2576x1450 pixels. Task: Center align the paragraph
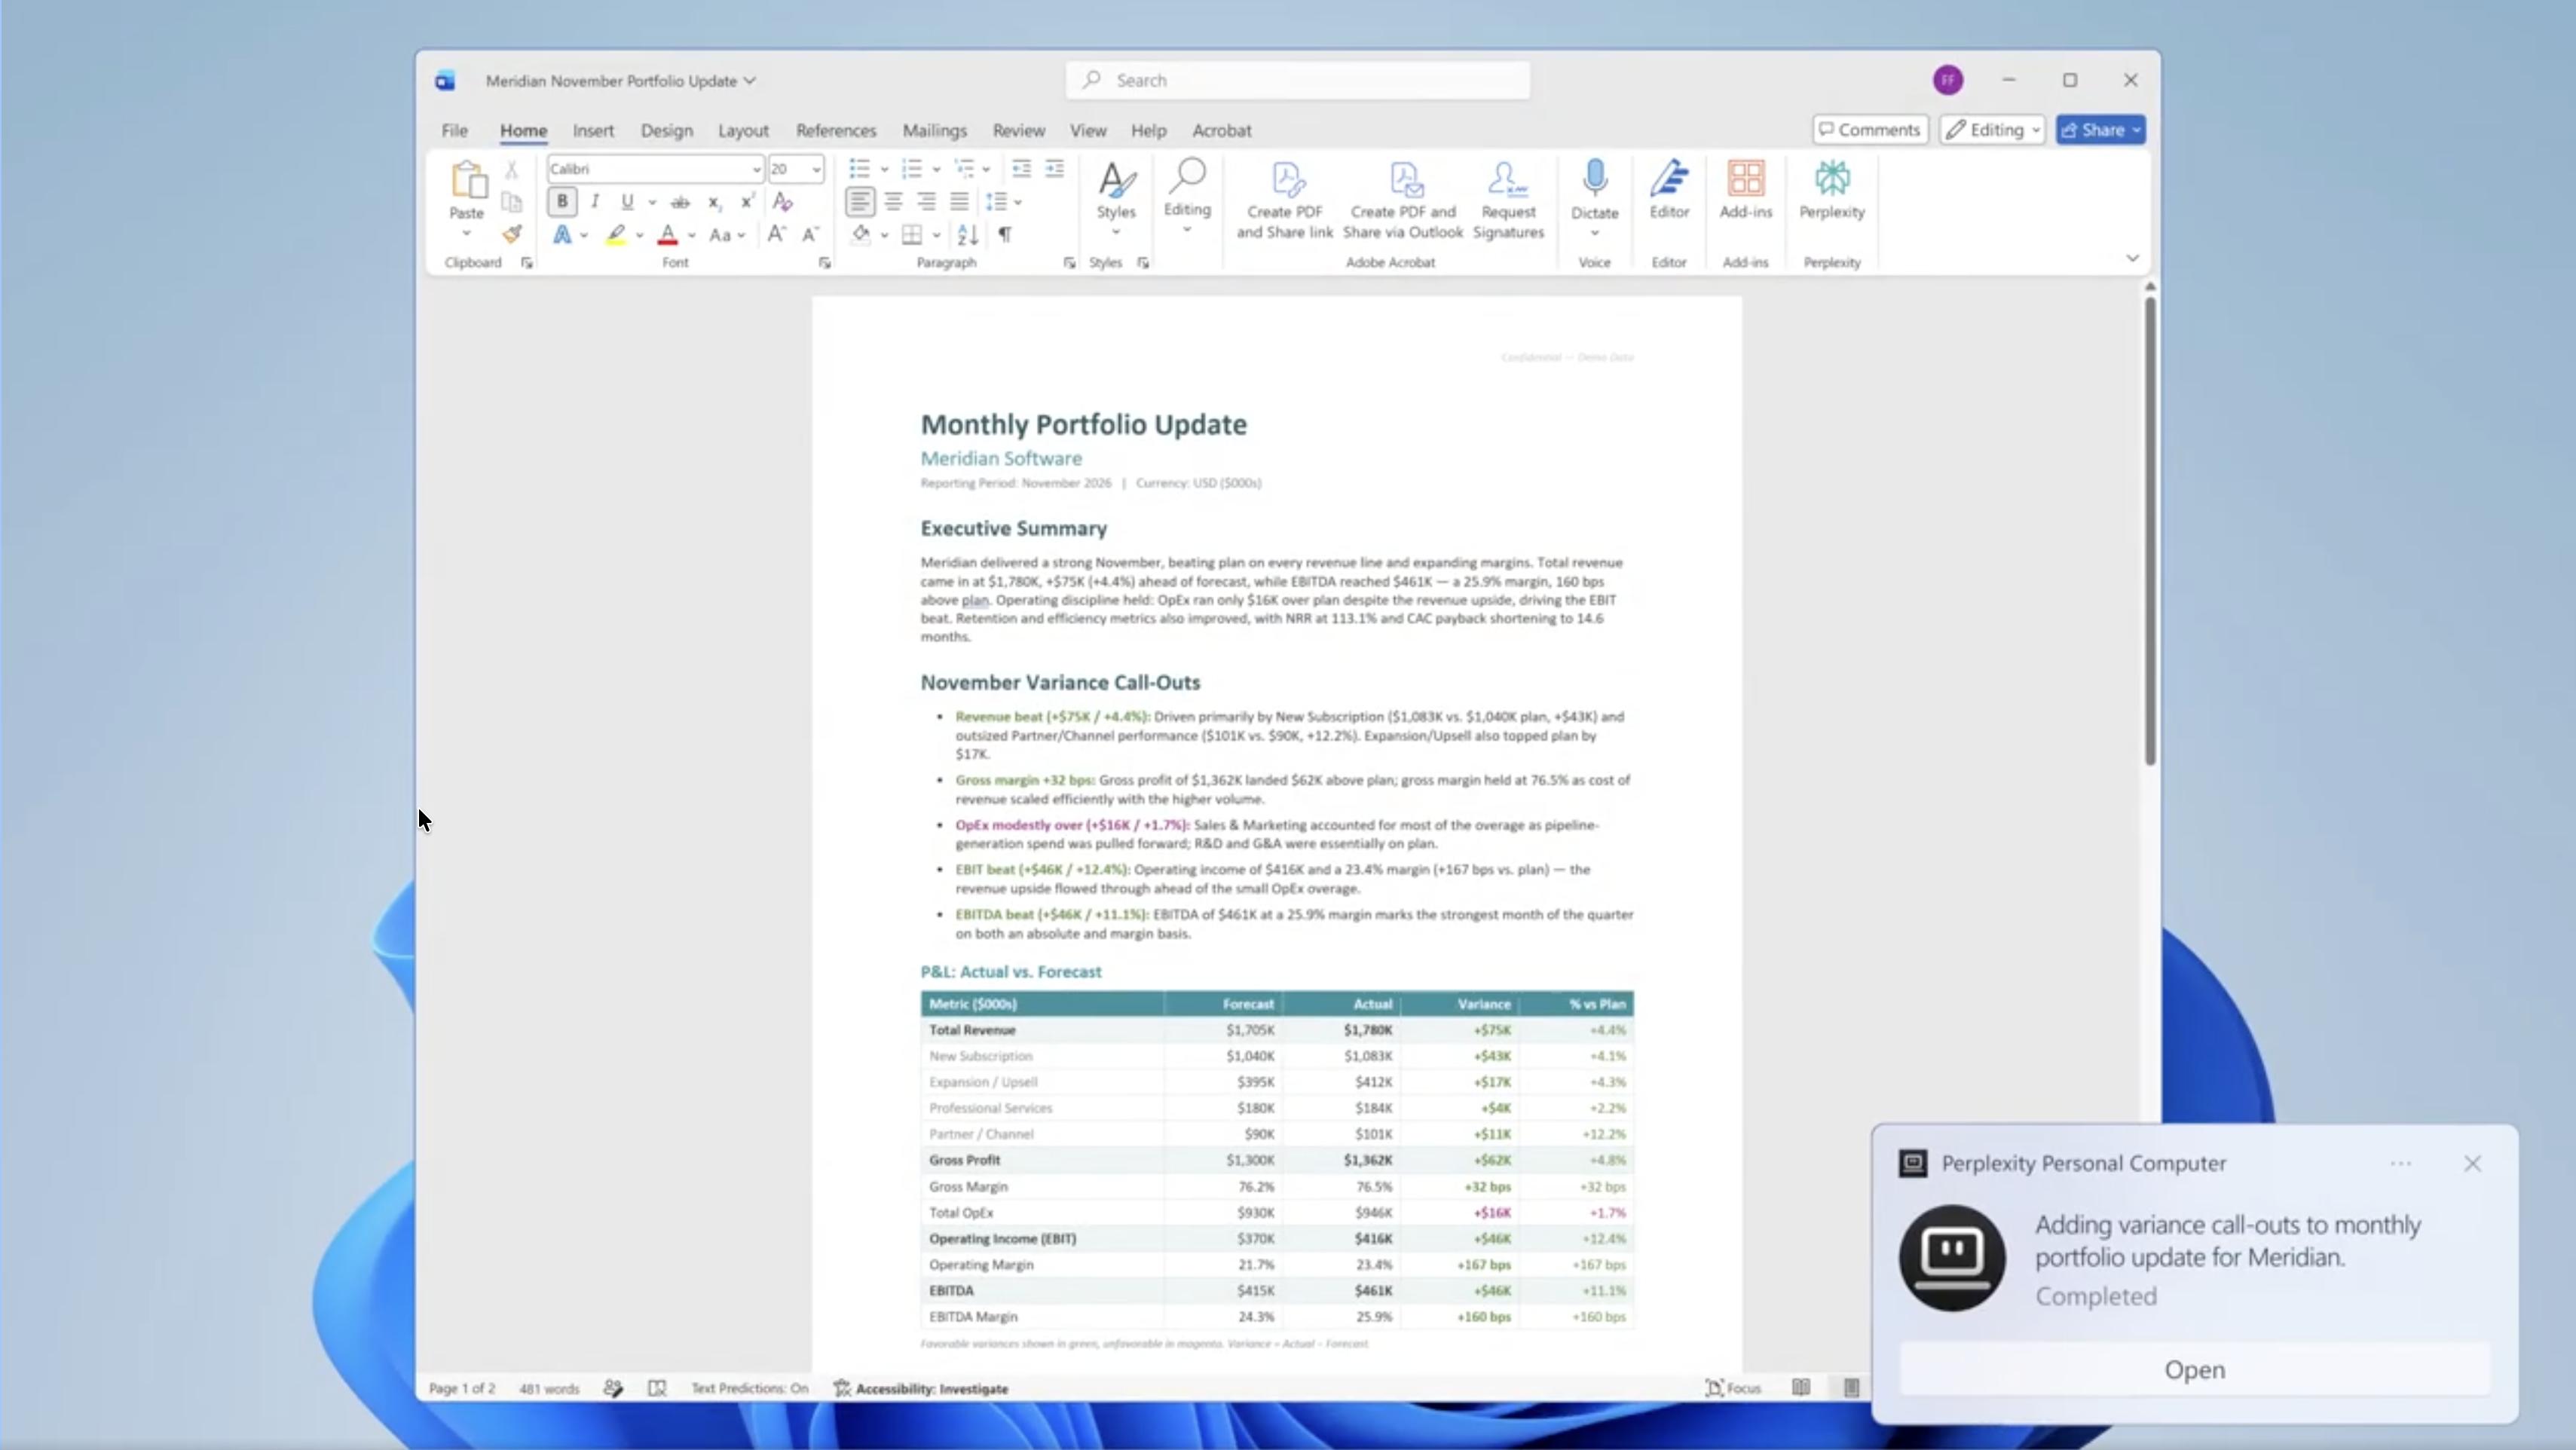pos(893,202)
